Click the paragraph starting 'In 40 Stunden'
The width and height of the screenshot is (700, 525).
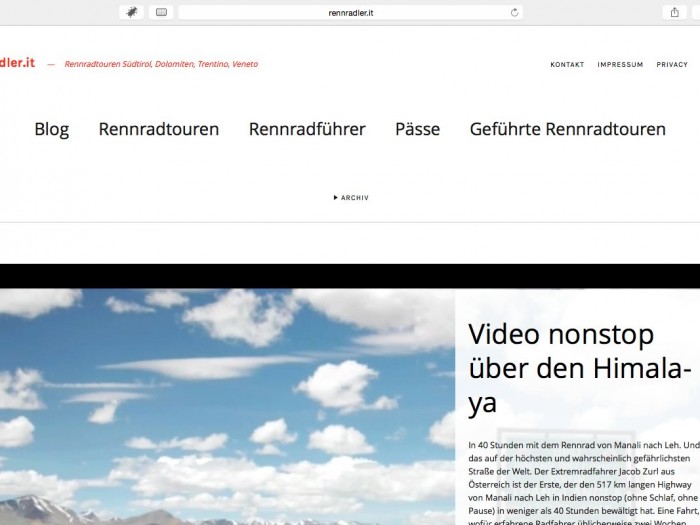584,484
